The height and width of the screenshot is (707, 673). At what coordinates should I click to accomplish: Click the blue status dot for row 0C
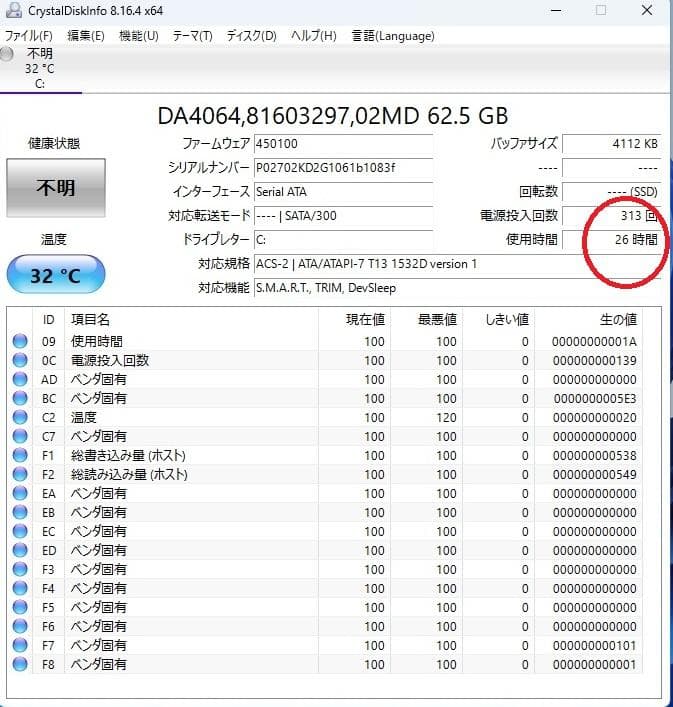click(x=20, y=360)
